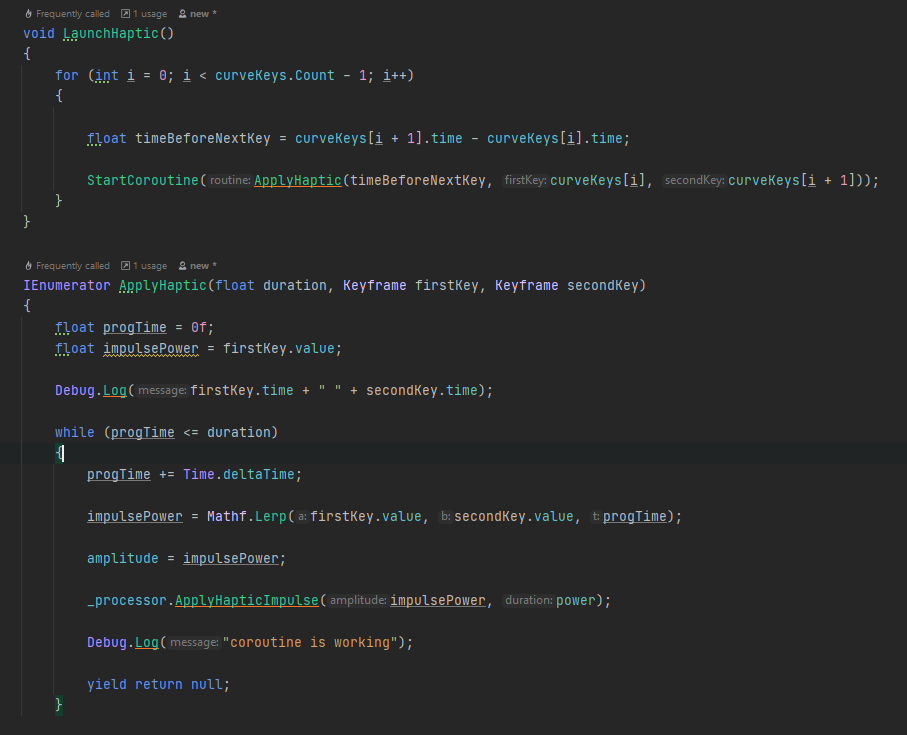Click the while loop's opening brace
907x735 pixels.
pos(59,453)
